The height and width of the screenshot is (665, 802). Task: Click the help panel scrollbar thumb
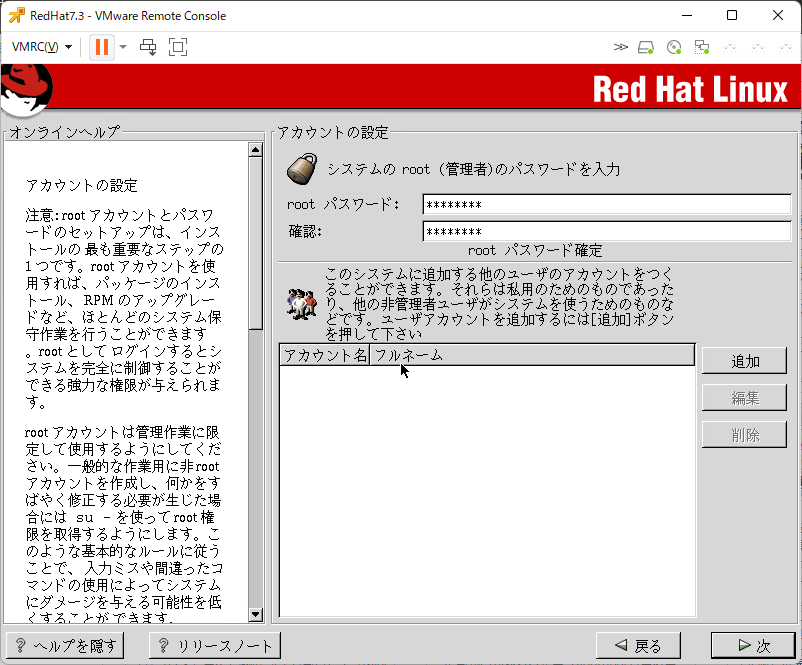pyautogui.click(x=255, y=243)
